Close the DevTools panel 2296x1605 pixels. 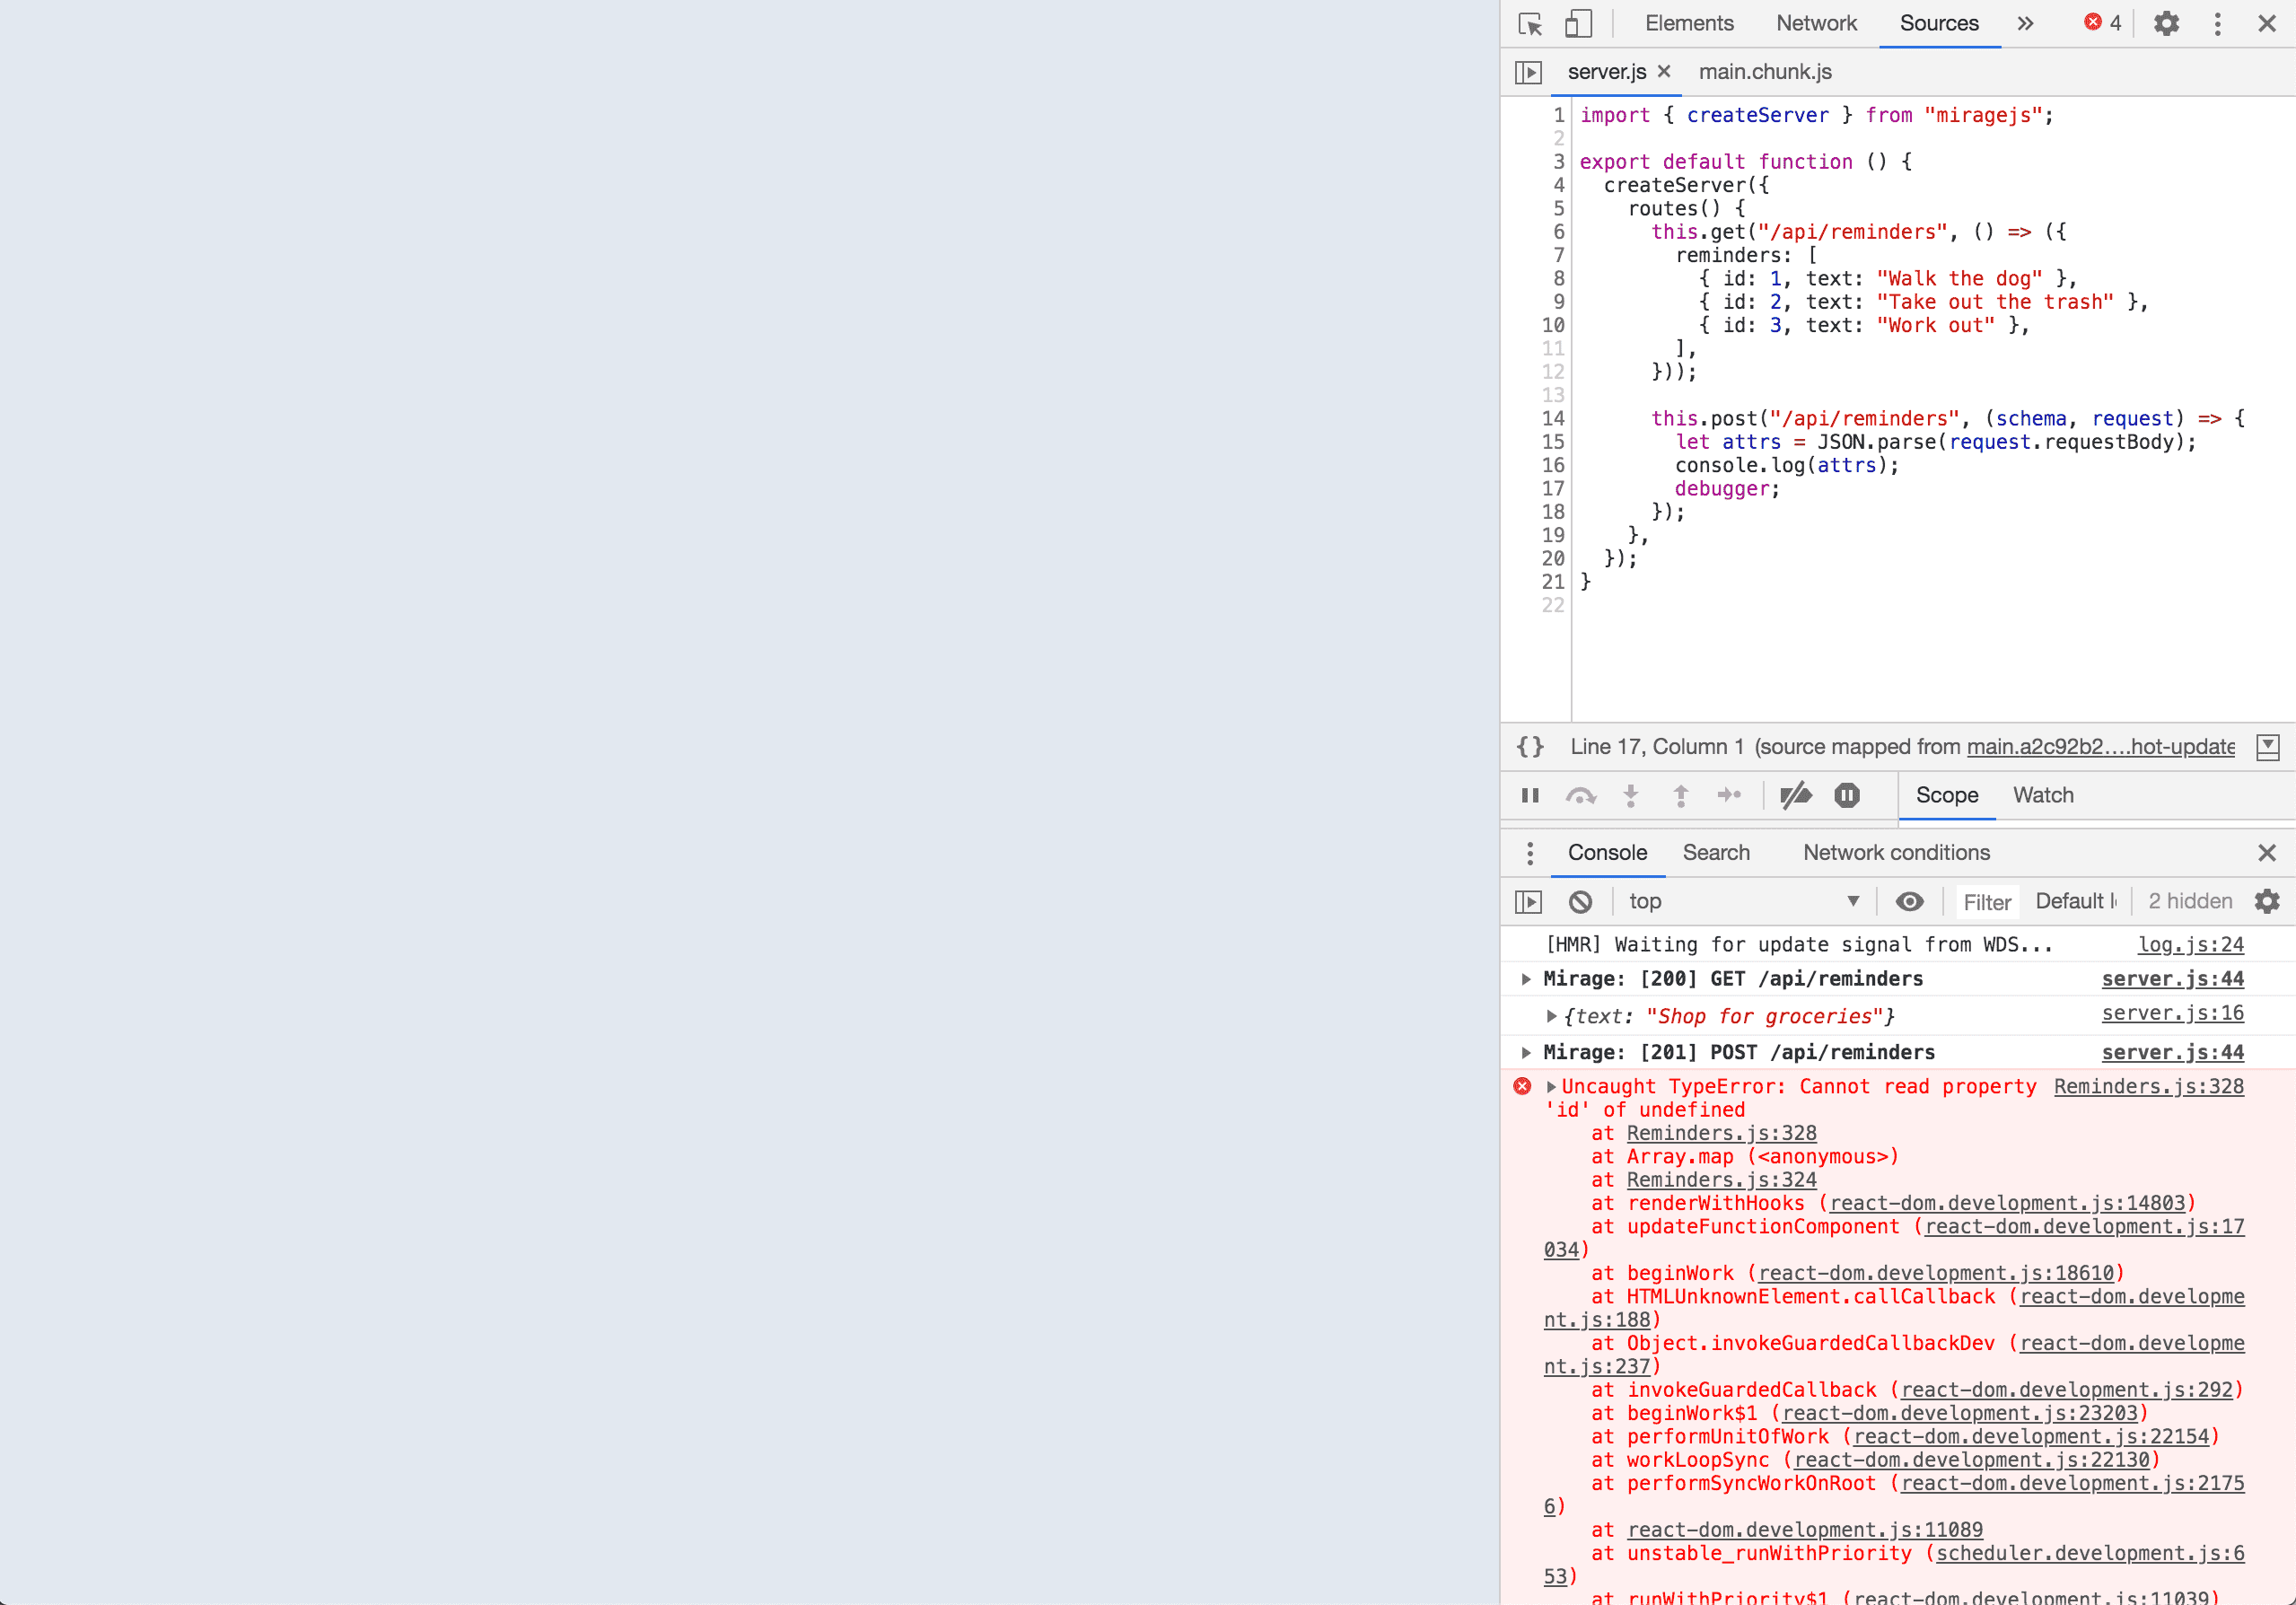click(2267, 23)
